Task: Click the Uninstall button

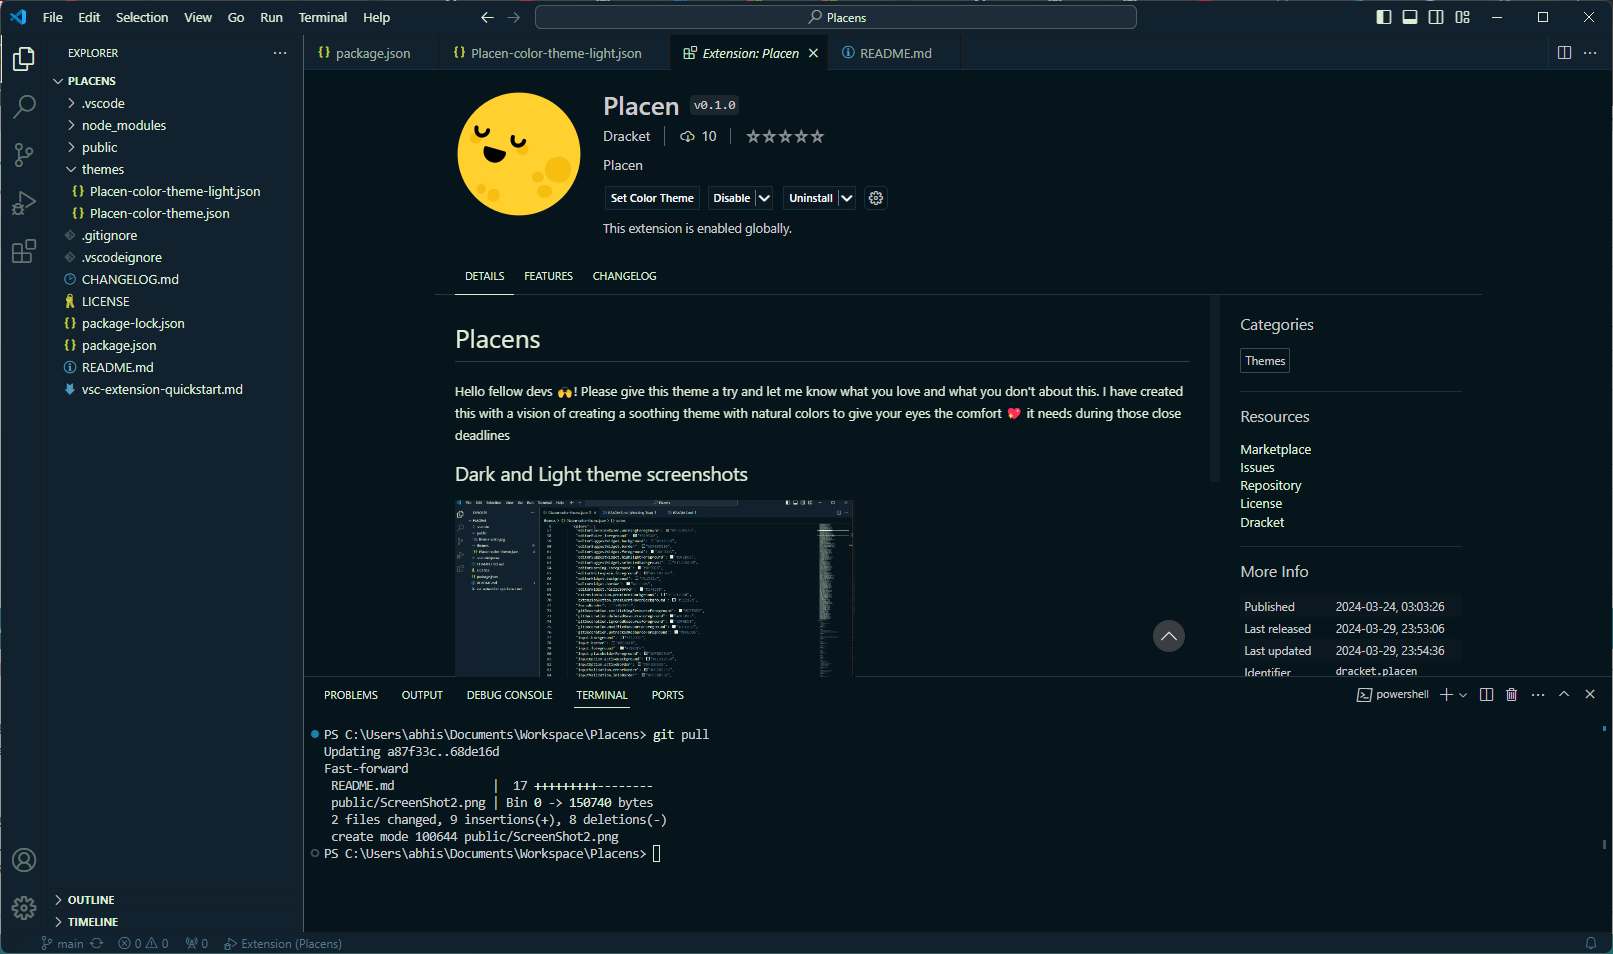Action: [x=811, y=198]
